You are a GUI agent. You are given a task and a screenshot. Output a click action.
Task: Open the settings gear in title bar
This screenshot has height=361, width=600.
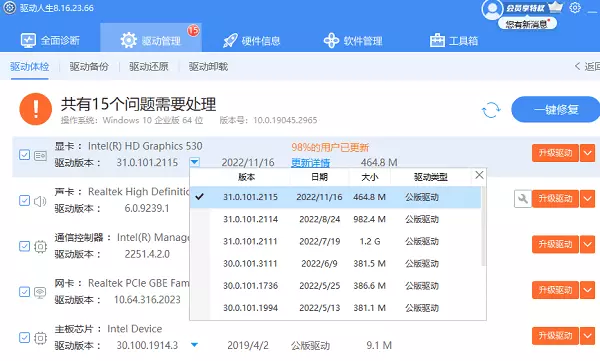coord(575,7)
